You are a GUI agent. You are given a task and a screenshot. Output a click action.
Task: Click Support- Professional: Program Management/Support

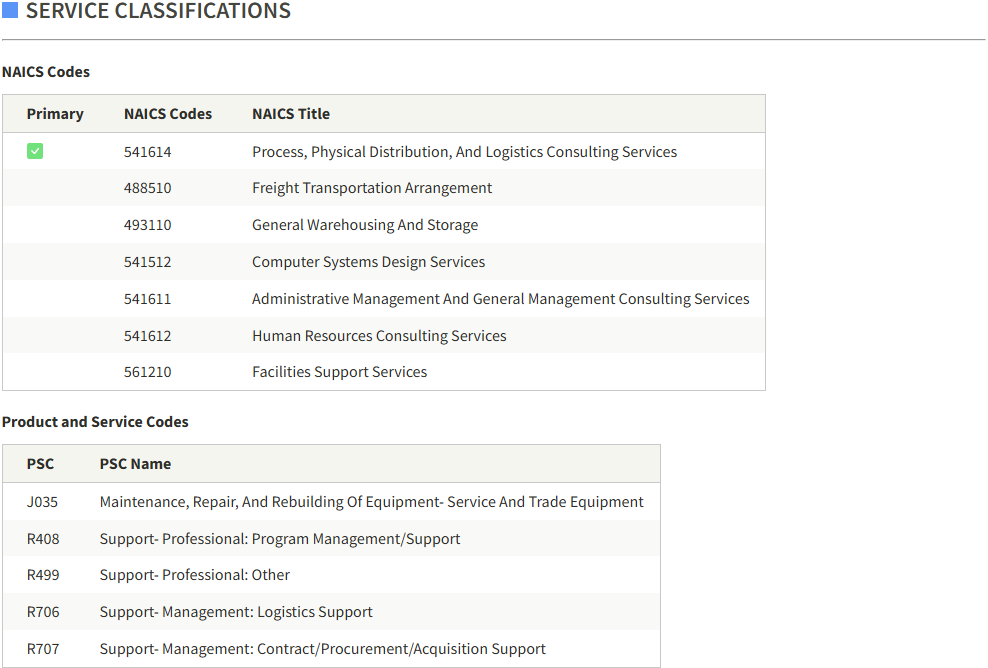tap(280, 539)
